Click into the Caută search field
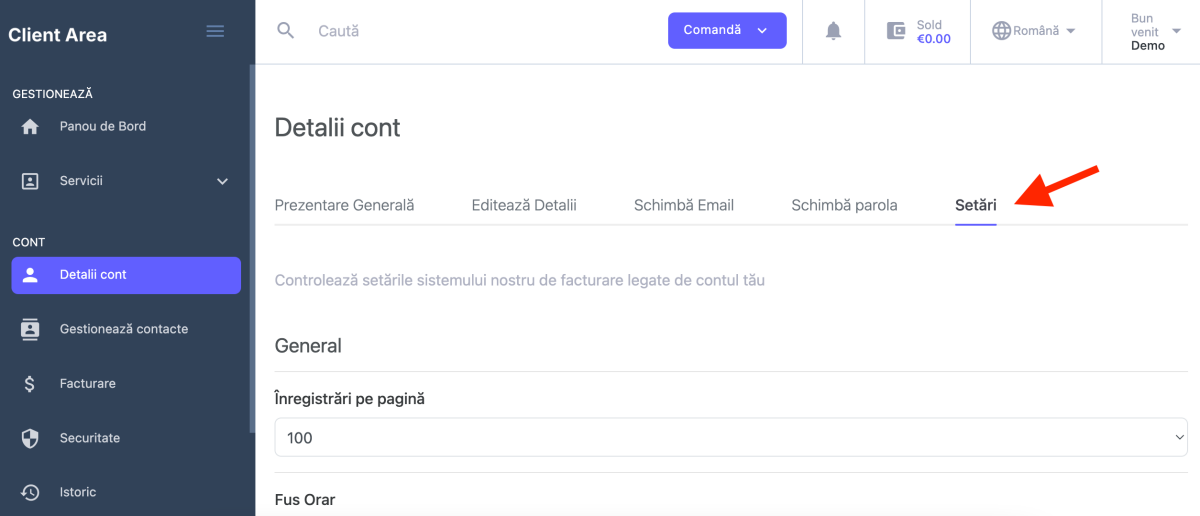Viewport: 1200px width, 516px height. coord(480,31)
